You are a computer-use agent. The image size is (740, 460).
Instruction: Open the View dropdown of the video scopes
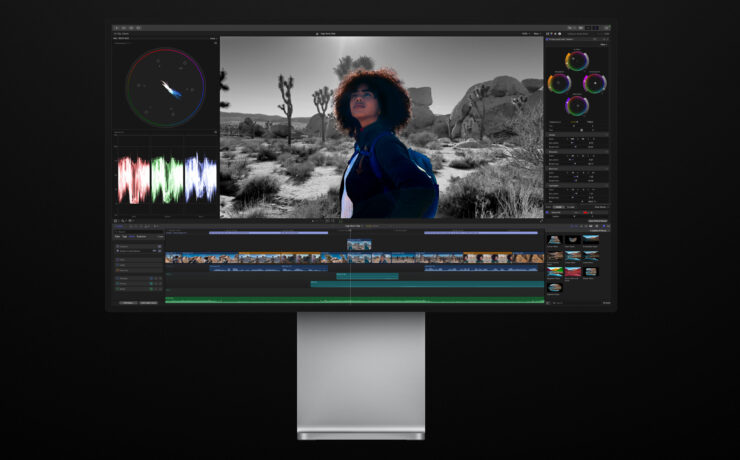213,38
